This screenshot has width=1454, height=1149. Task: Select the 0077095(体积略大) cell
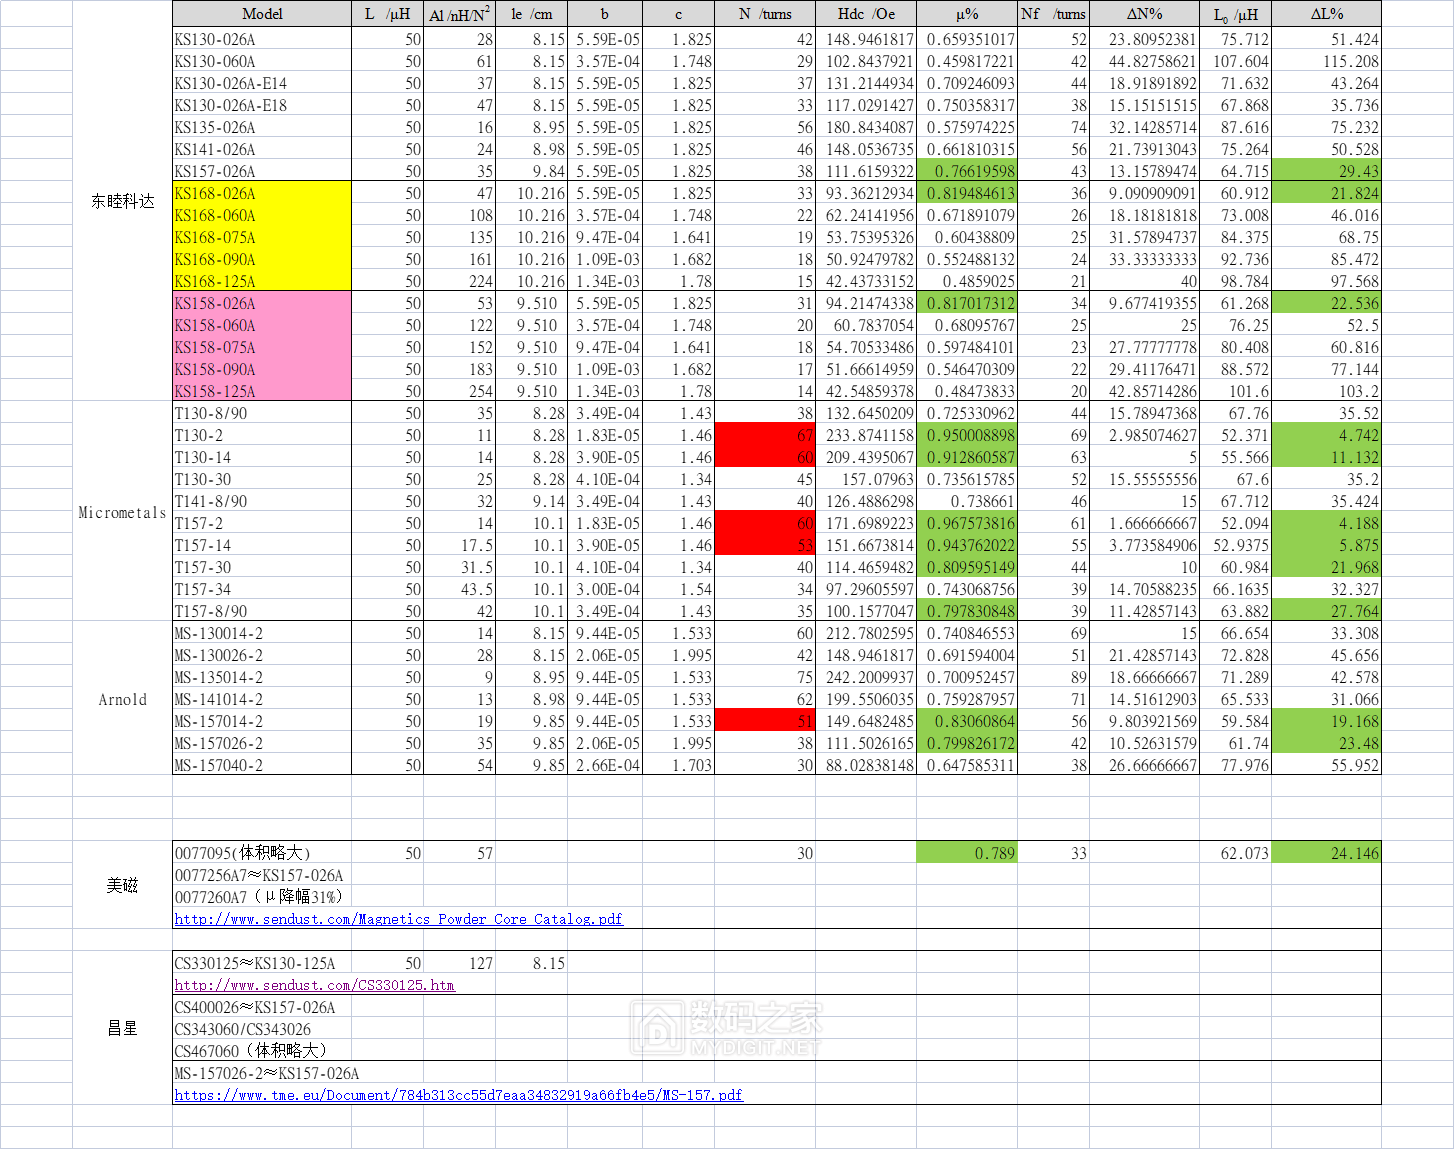pyautogui.click(x=262, y=853)
